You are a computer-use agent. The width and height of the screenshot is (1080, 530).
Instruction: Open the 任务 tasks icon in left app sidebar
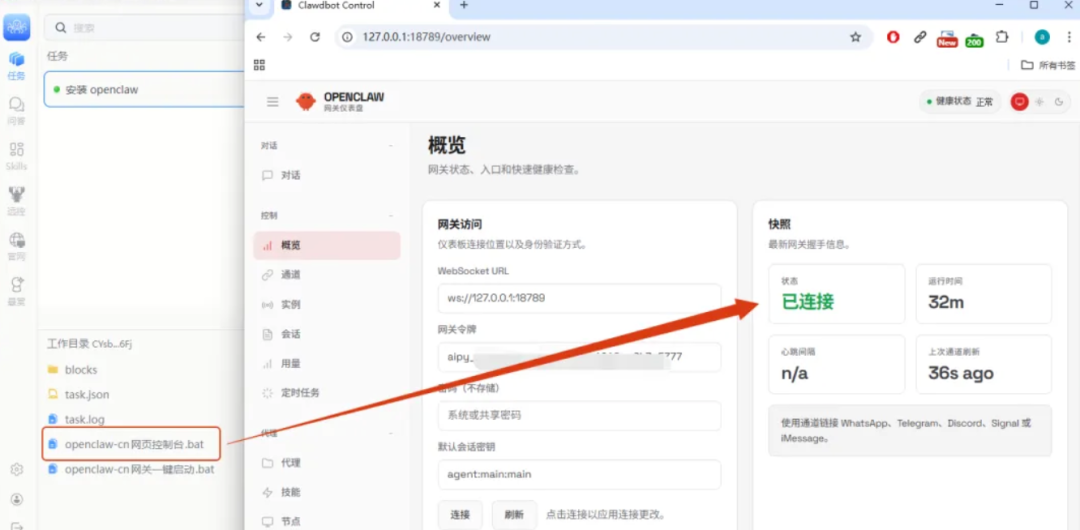(x=17, y=66)
